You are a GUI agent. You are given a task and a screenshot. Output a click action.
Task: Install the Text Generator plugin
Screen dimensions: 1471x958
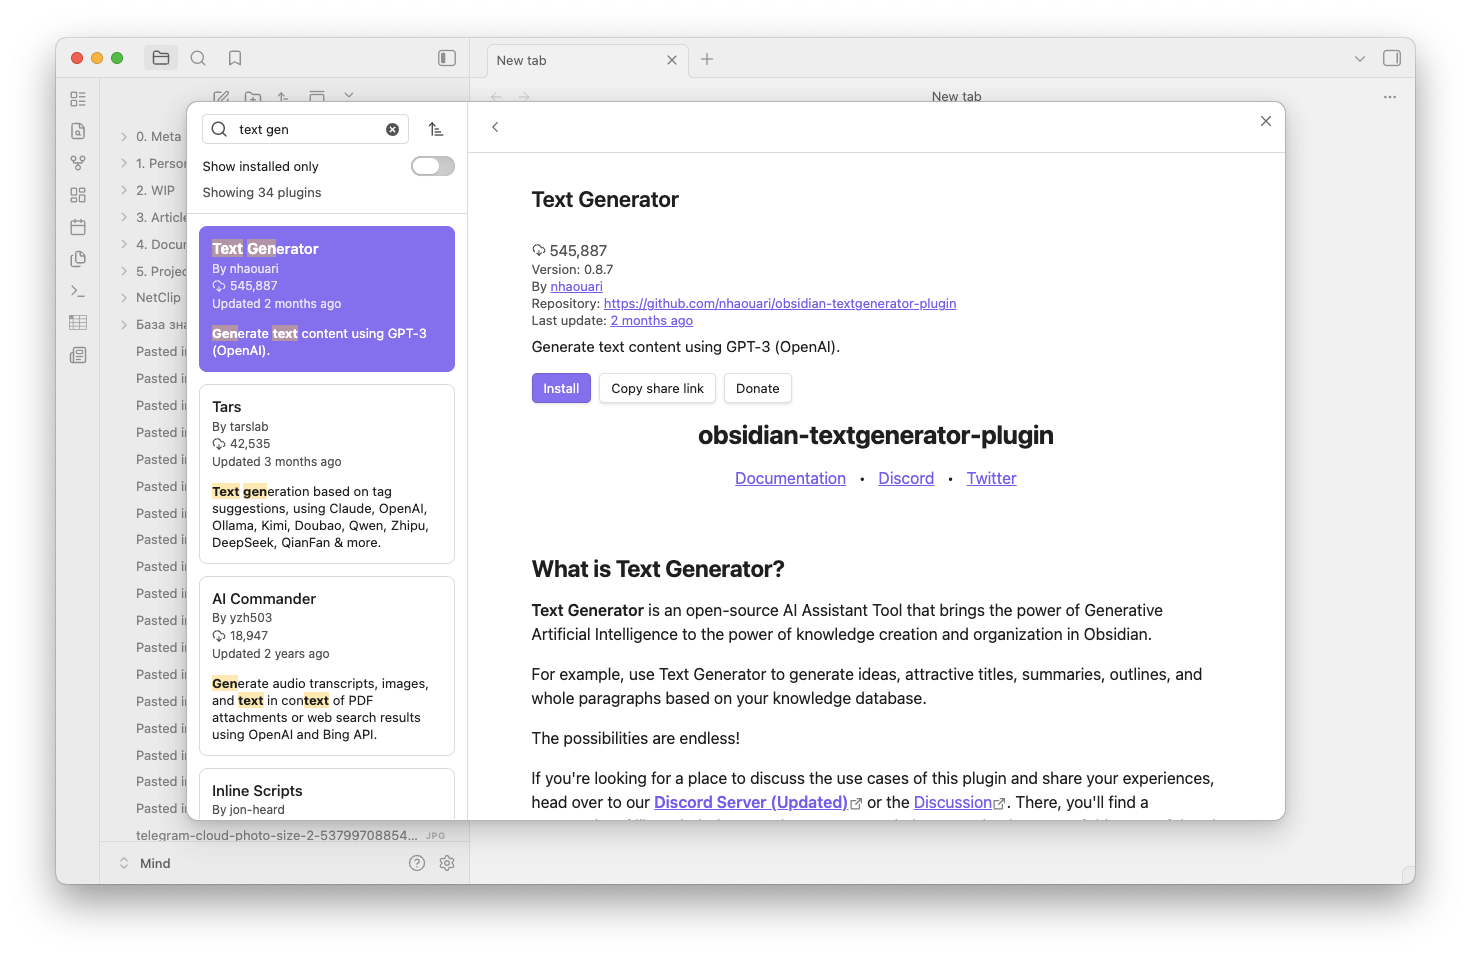(561, 388)
